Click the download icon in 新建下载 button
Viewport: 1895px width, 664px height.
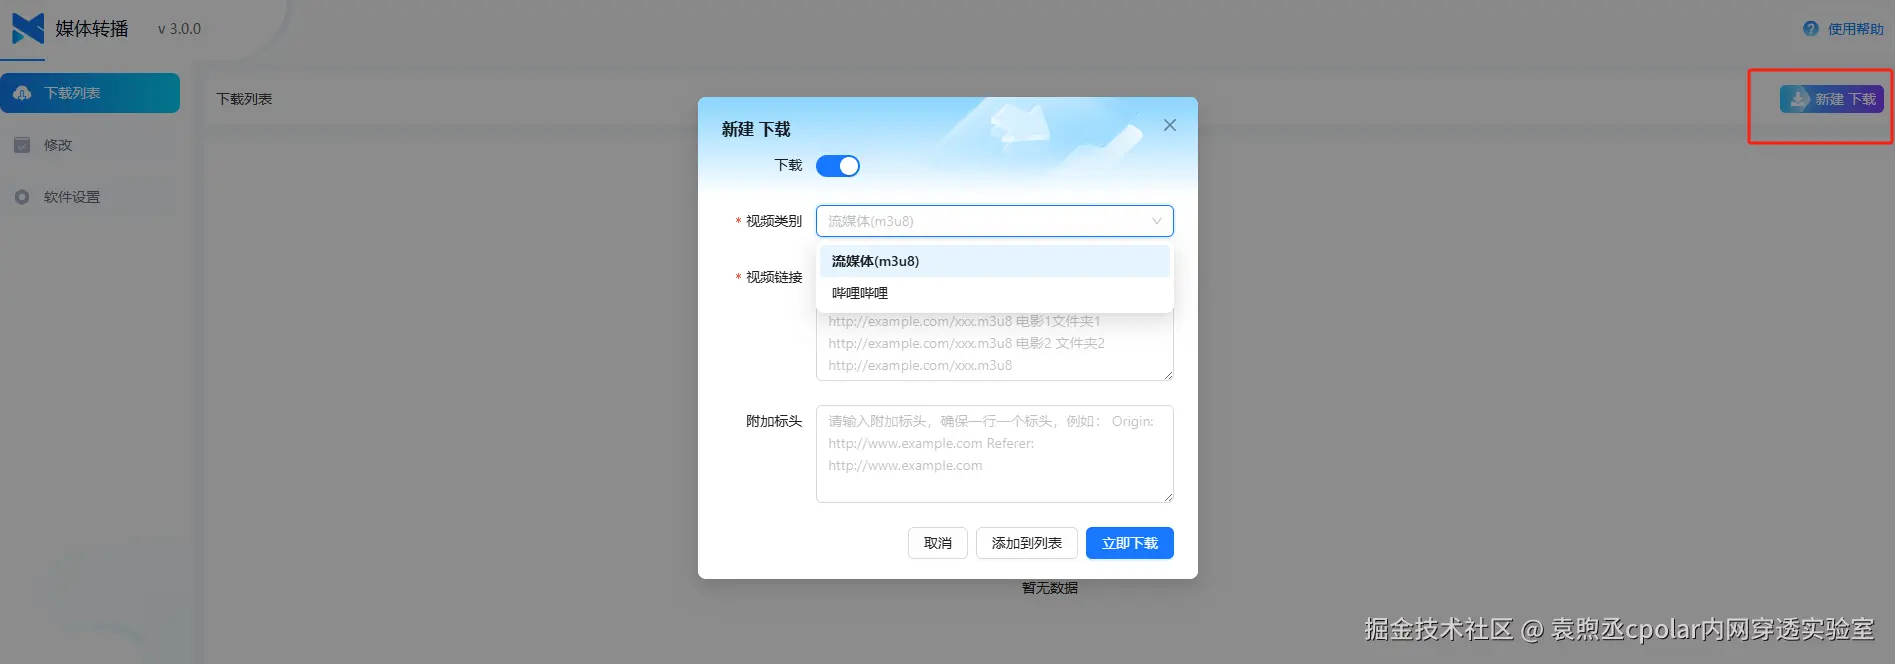point(1799,99)
